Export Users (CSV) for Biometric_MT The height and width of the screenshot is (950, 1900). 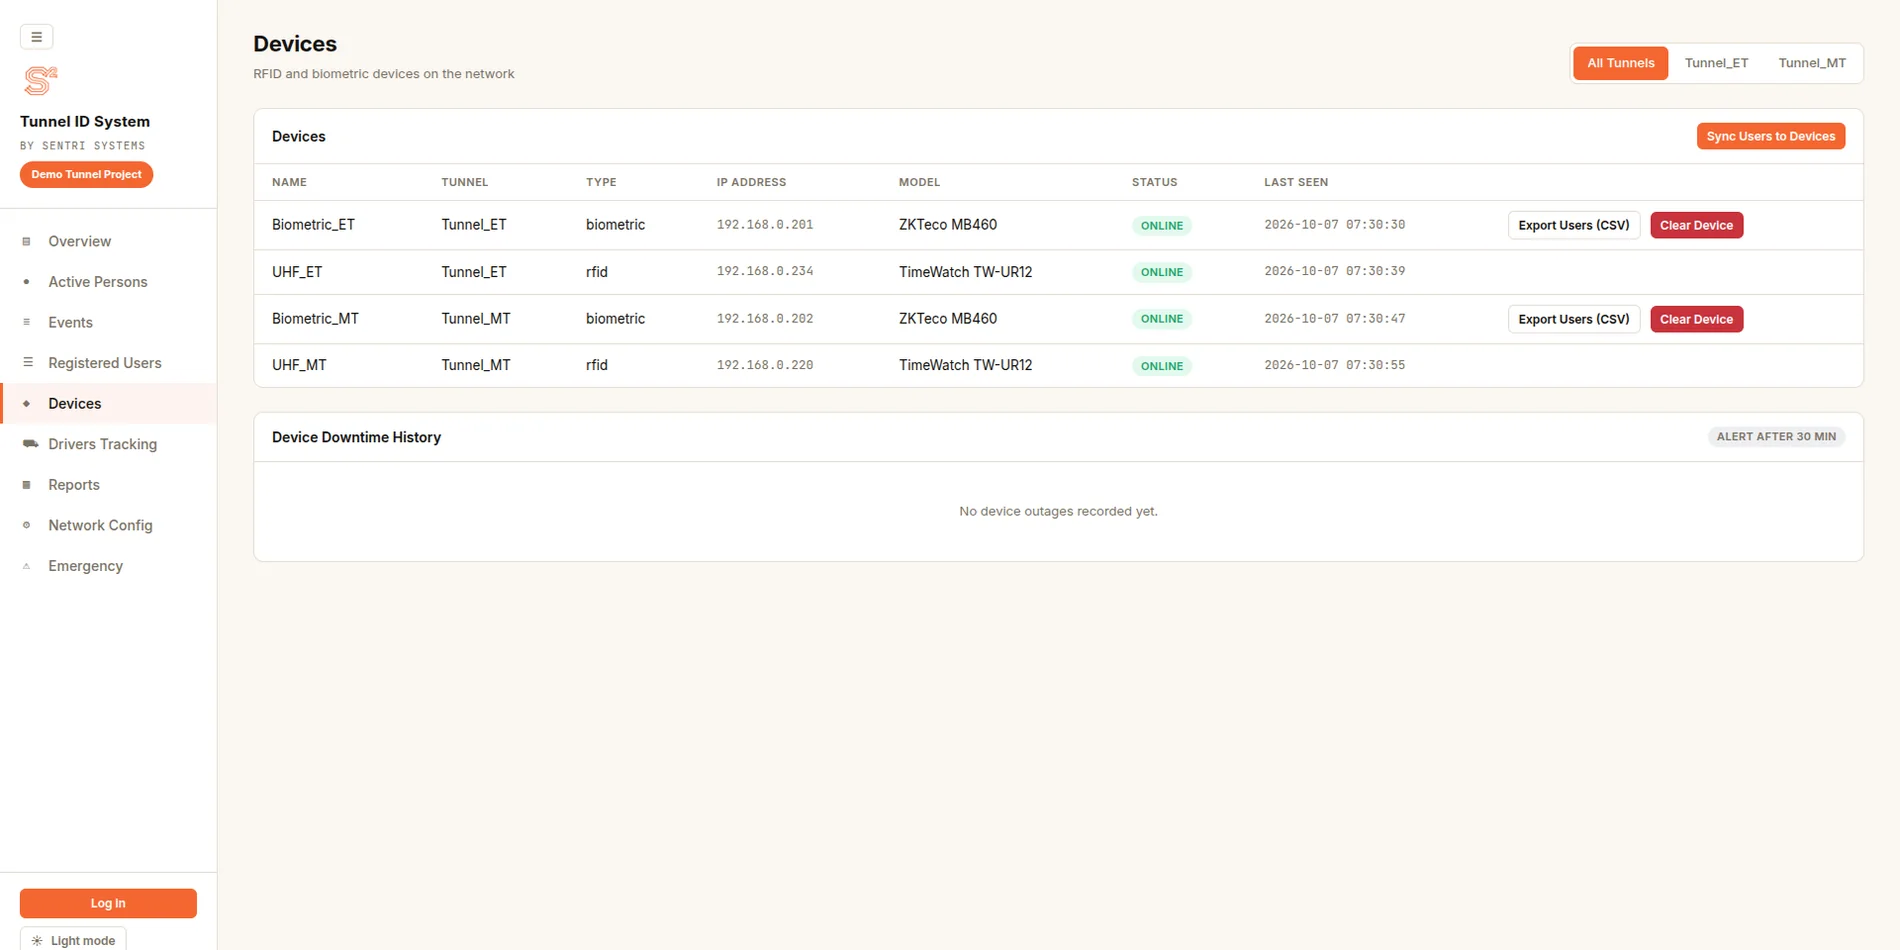[x=1573, y=319]
